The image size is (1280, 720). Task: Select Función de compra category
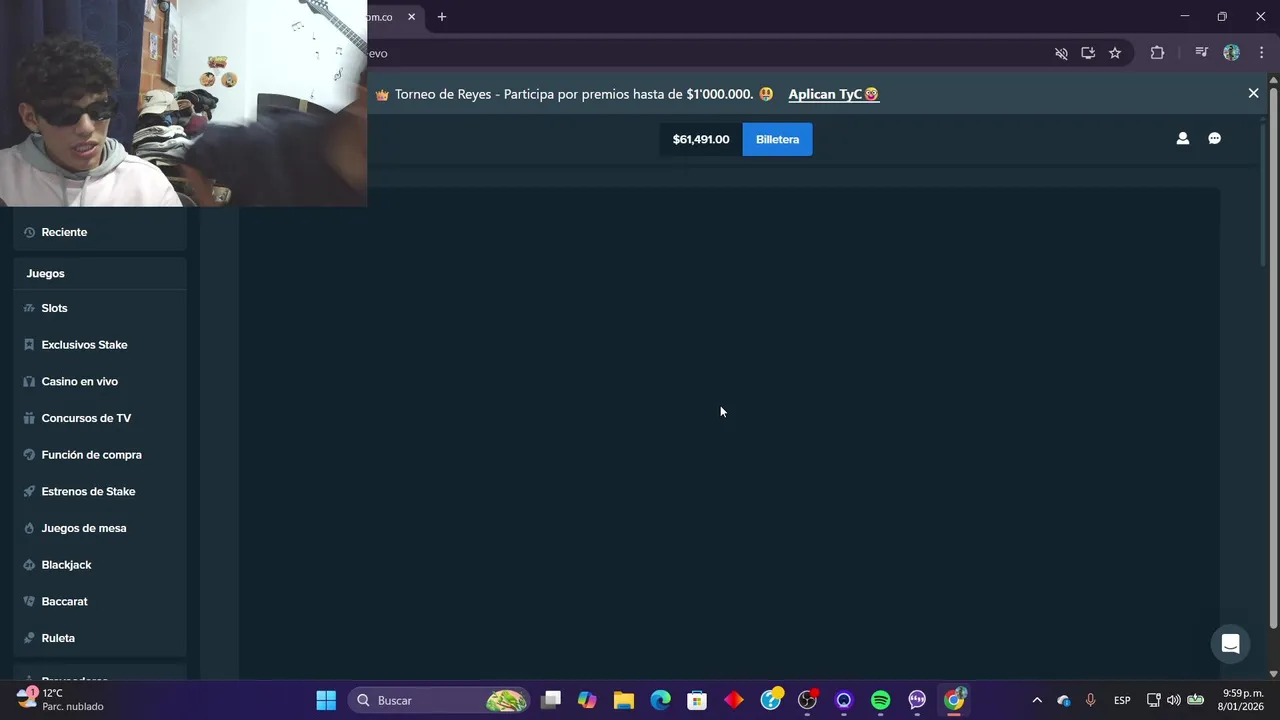coord(100,455)
